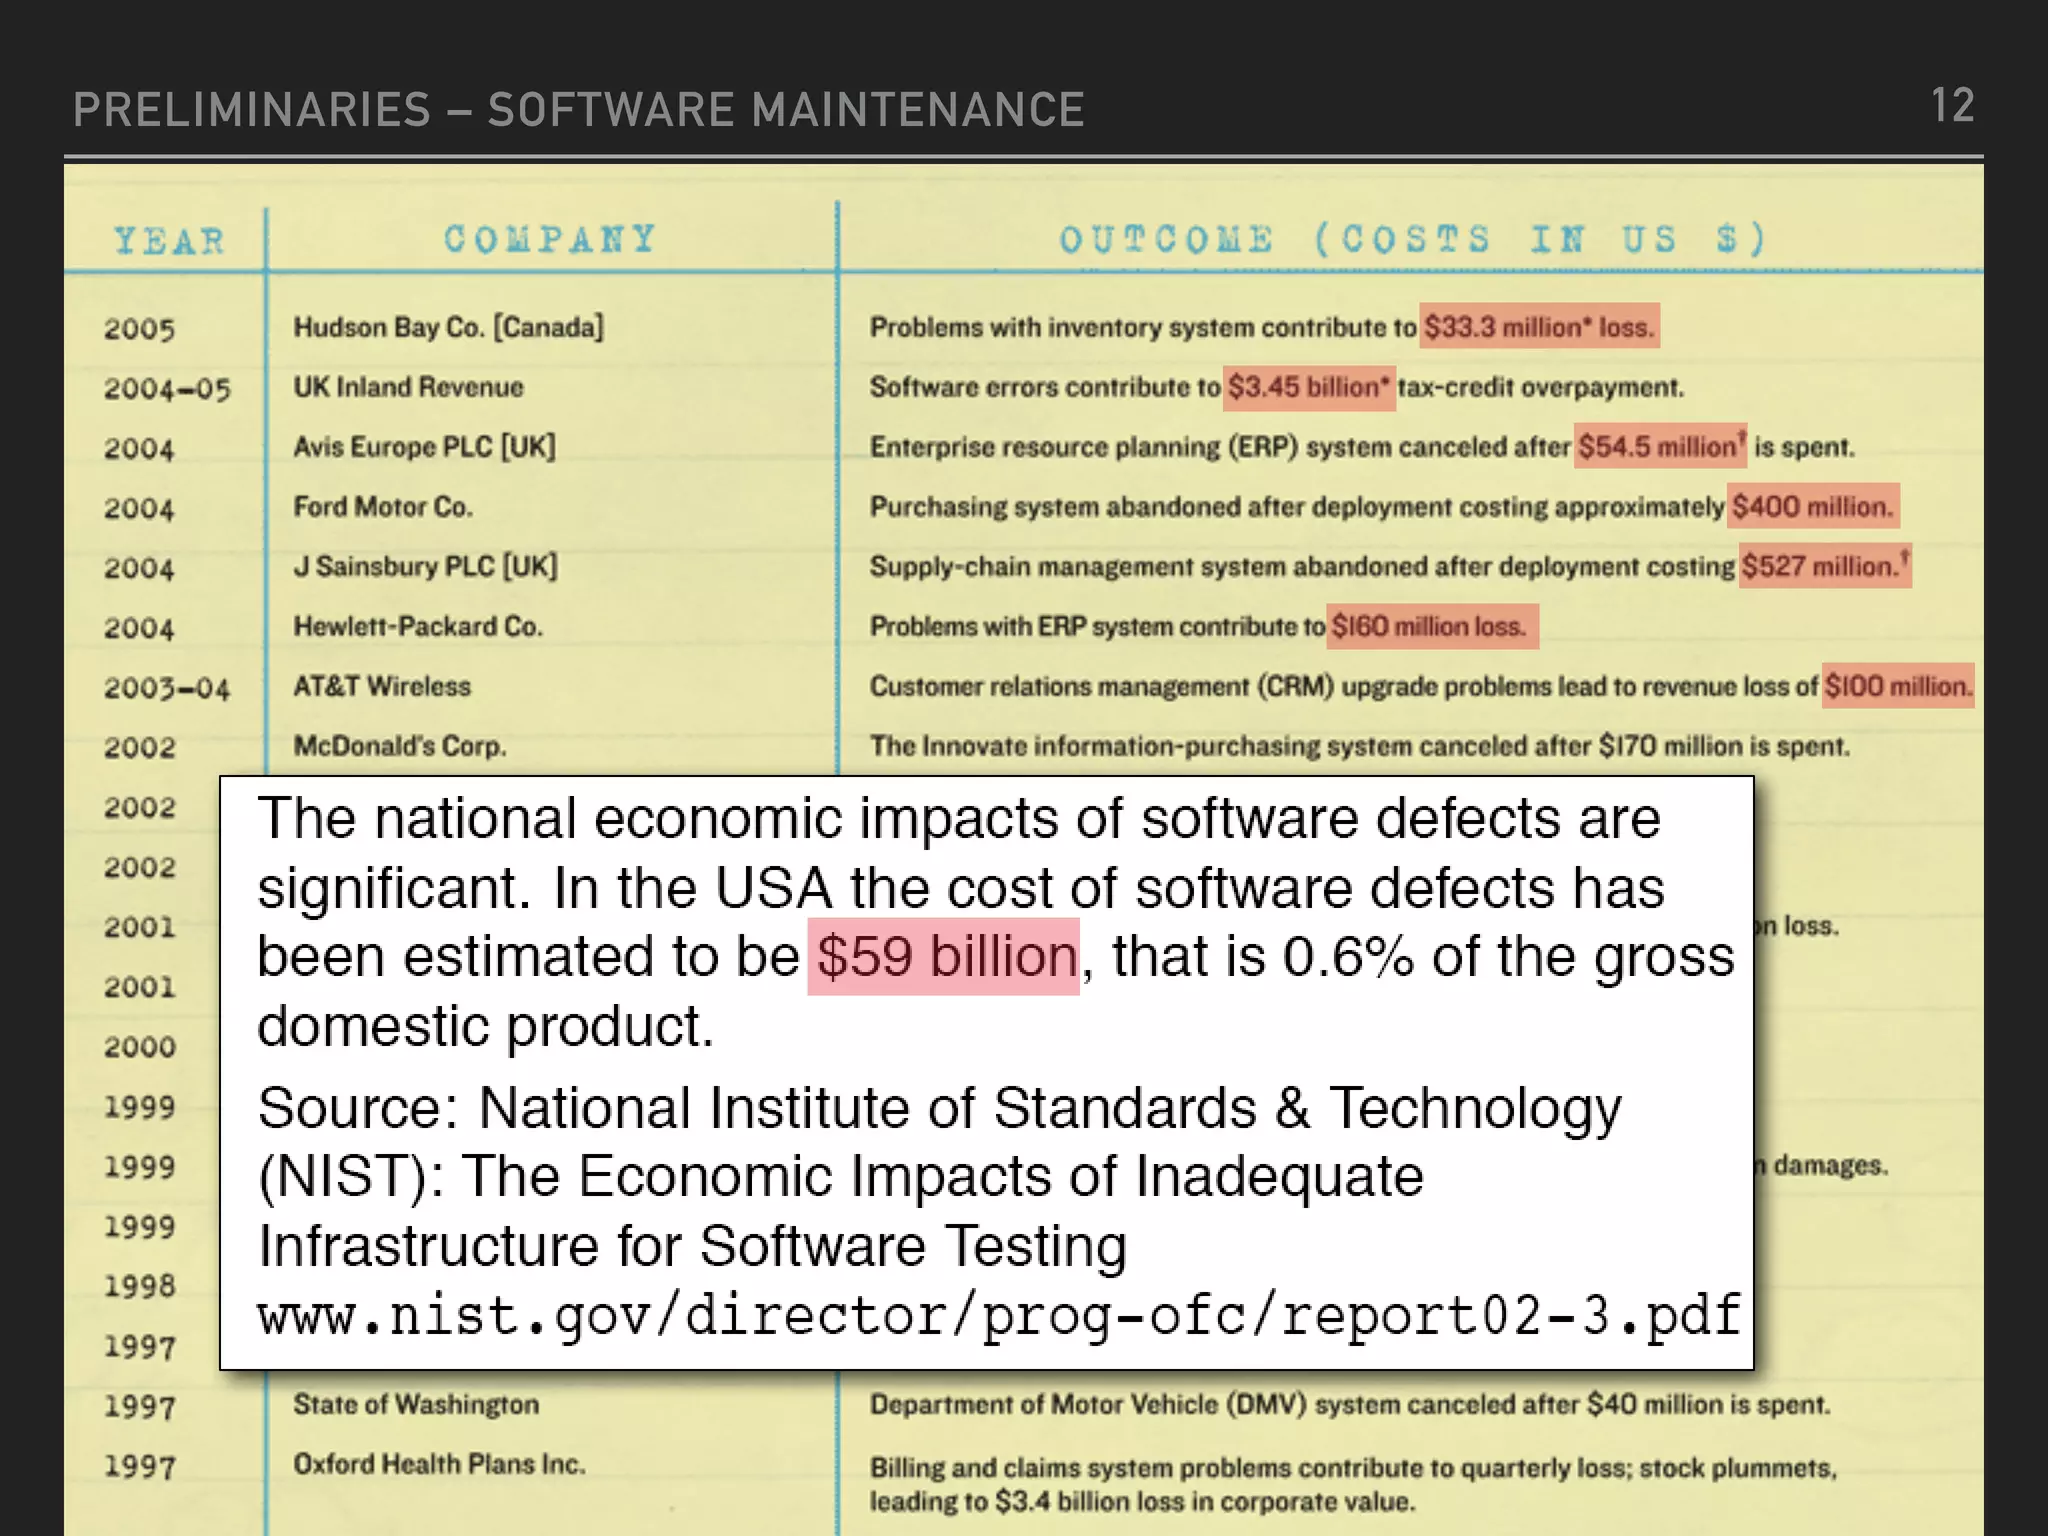This screenshot has width=2048, height=1536.
Task: Select the 'AT&T Wireless' entry
Action: pyautogui.click(x=381, y=686)
